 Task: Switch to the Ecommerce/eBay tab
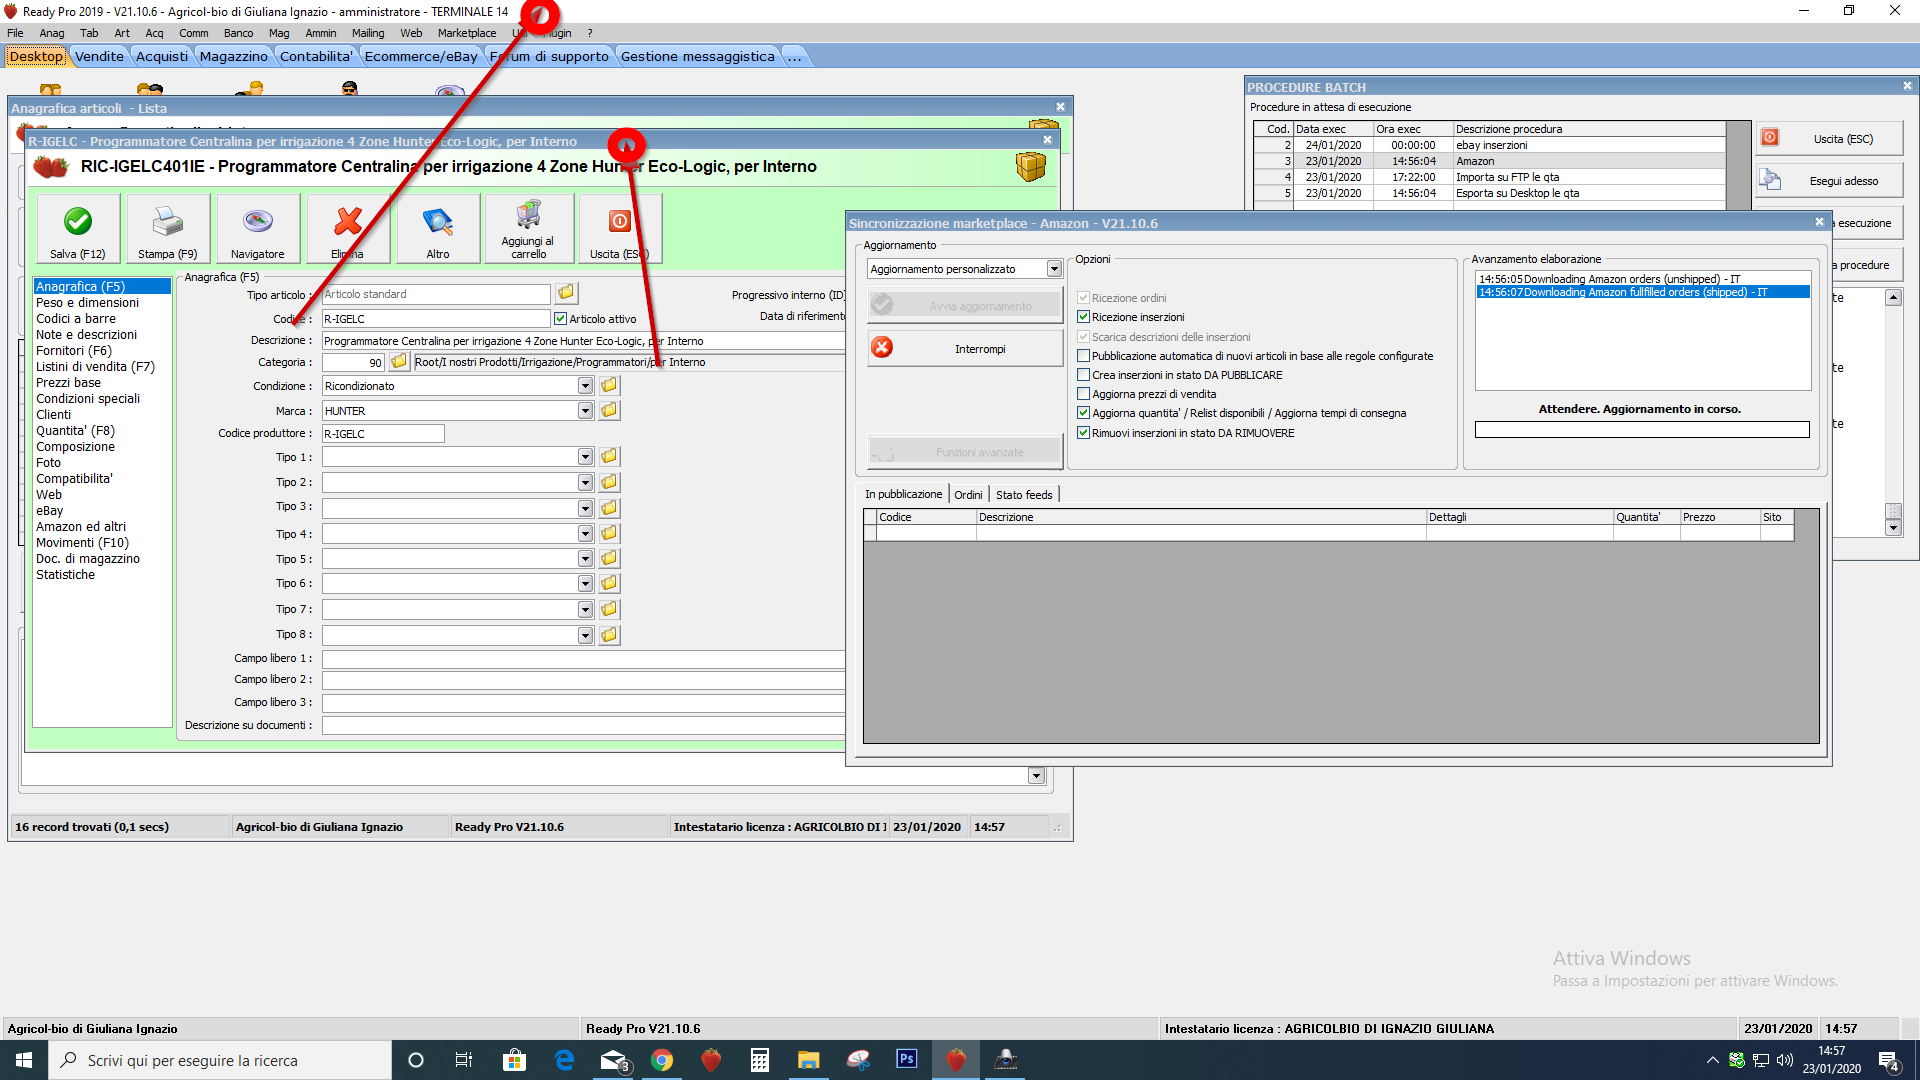421,56
